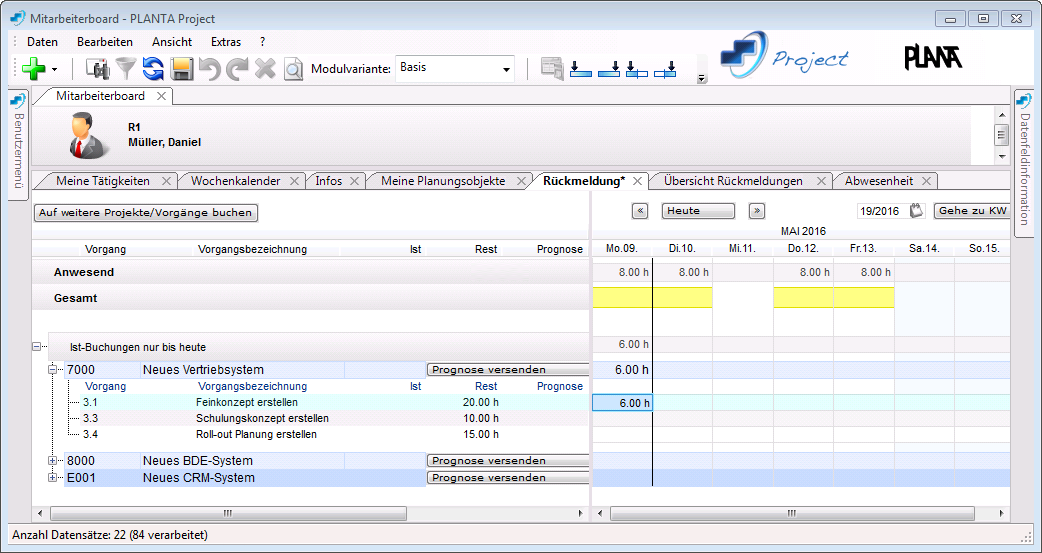Open the Datenfeldinformation side panel
The width and height of the screenshot is (1042, 553).
1024,163
